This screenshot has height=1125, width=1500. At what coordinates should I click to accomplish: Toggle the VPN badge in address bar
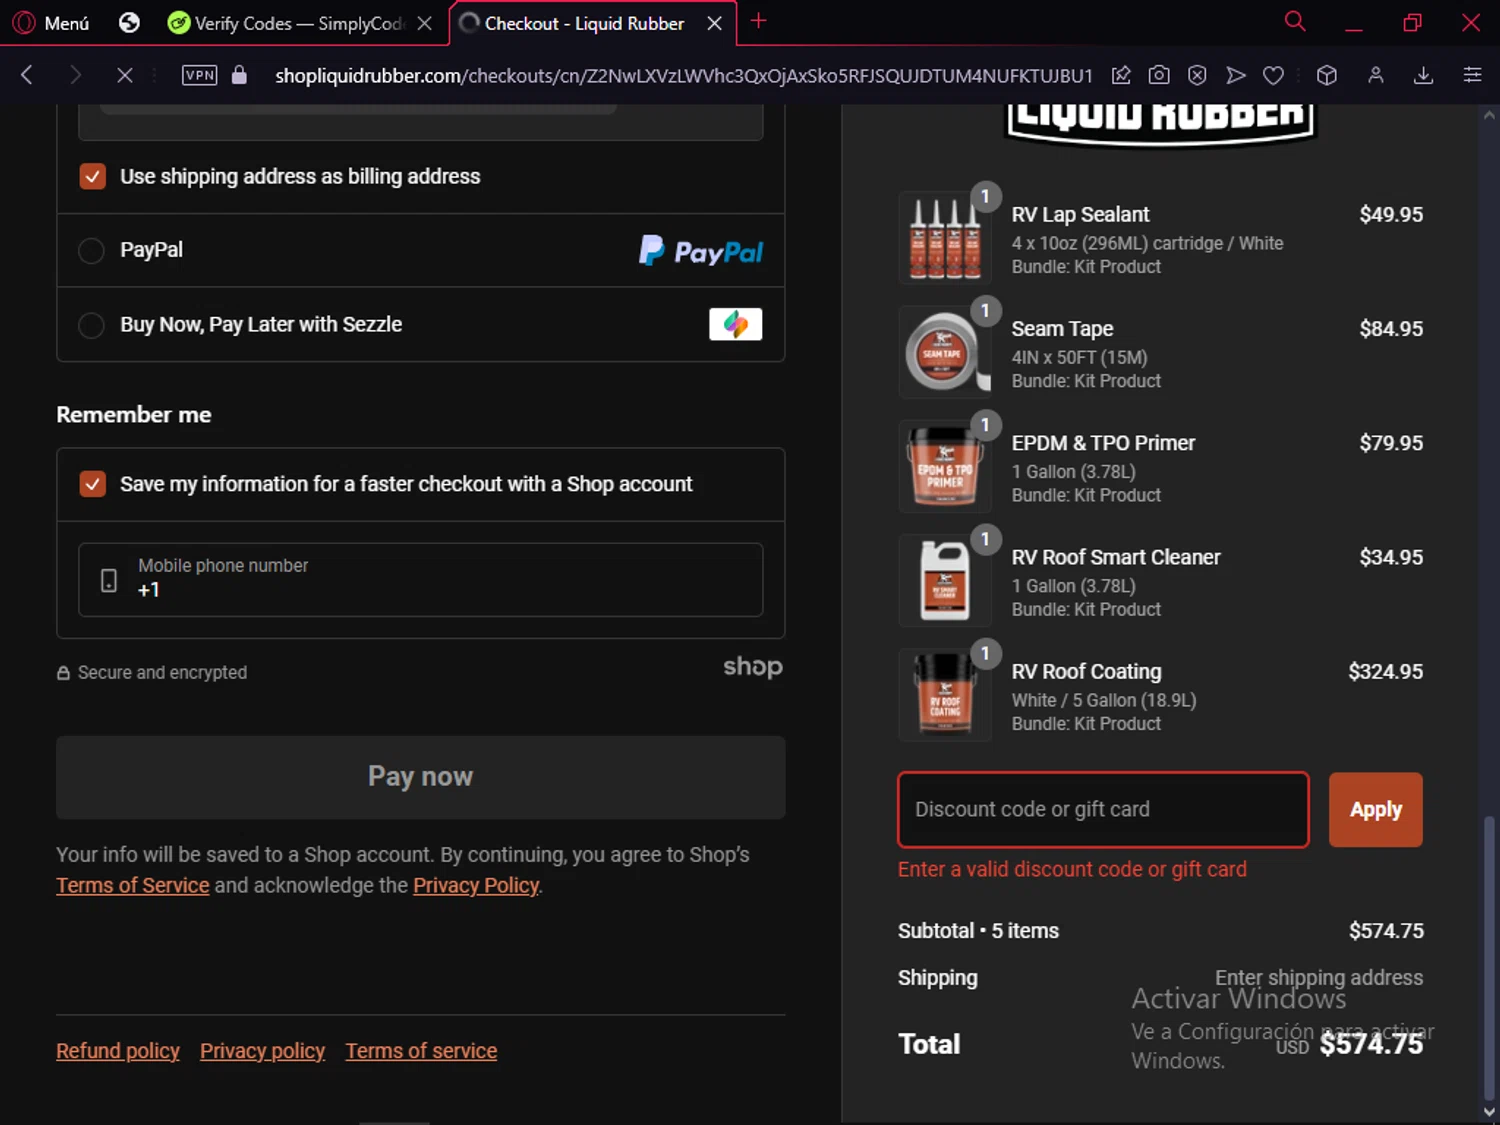pos(199,75)
